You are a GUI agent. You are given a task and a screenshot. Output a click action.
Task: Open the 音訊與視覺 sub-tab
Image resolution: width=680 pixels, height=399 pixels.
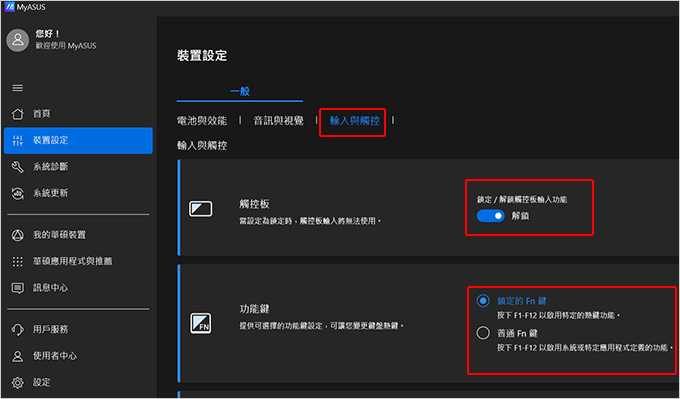pyautogui.click(x=278, y=121)
